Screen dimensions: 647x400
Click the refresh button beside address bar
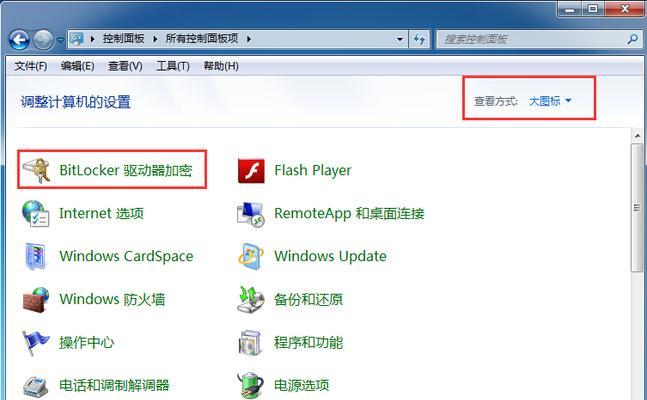tap(420, 39)
